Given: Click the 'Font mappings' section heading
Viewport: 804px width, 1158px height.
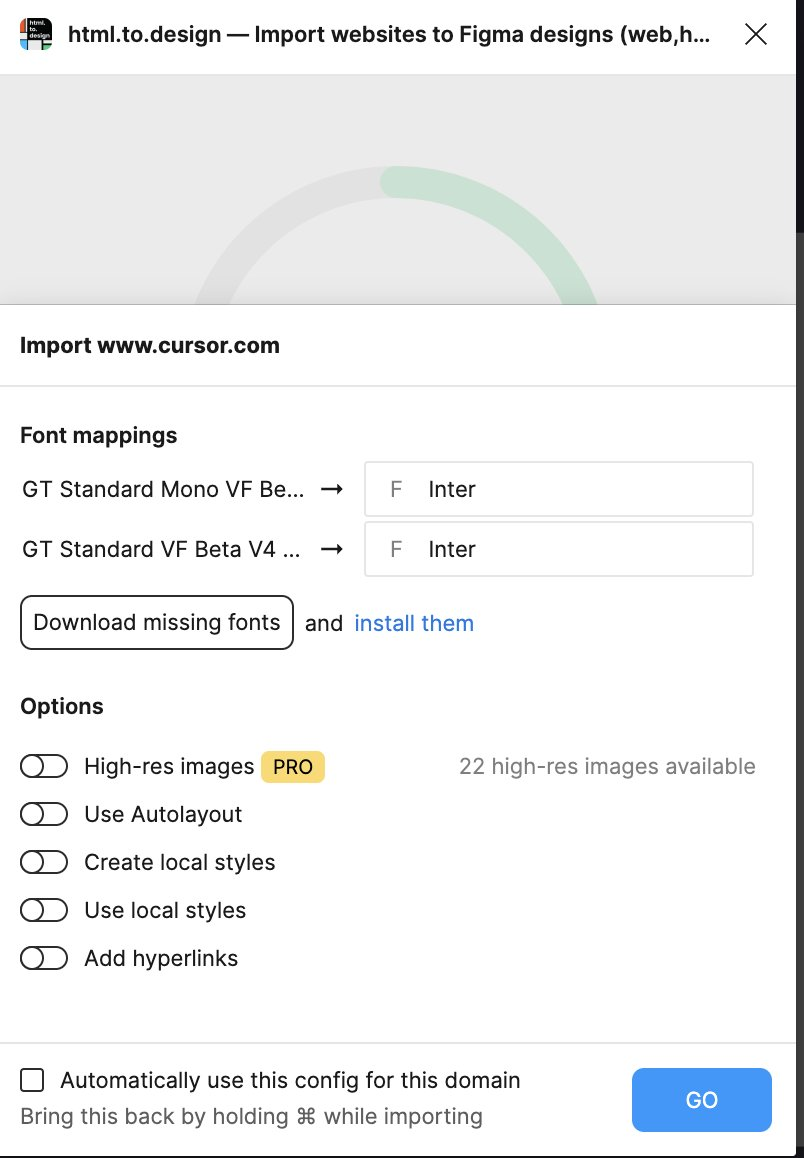Looking at the screenshot, I should (x=98, y=435).
